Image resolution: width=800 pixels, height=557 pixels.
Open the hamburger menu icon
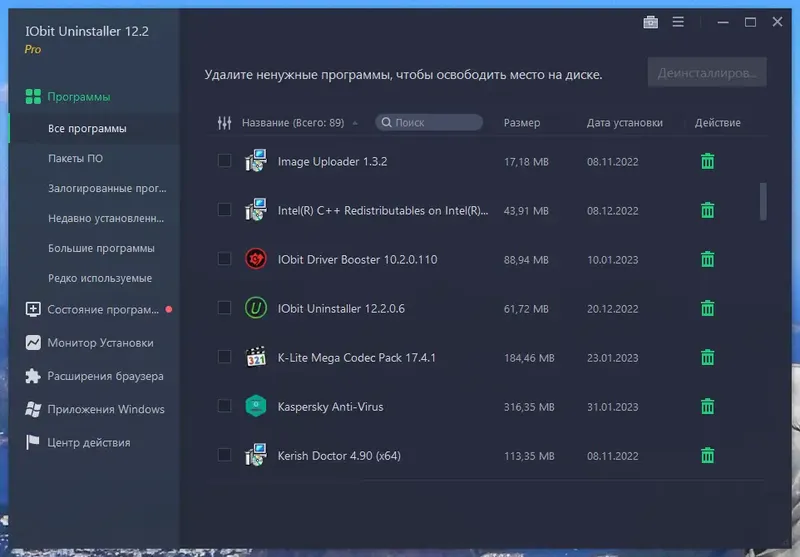click(x=678, y=22)
